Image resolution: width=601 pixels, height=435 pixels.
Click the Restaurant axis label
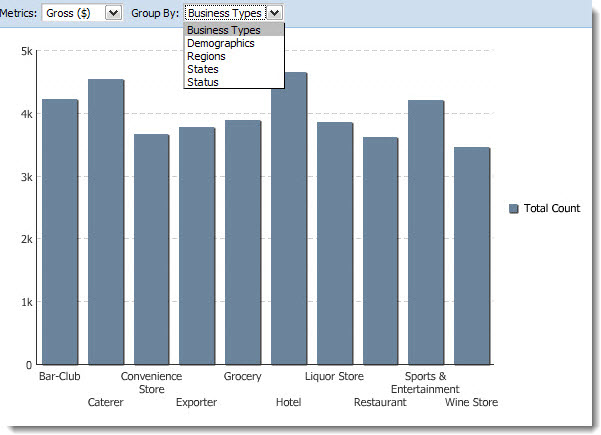coord(380,402)
